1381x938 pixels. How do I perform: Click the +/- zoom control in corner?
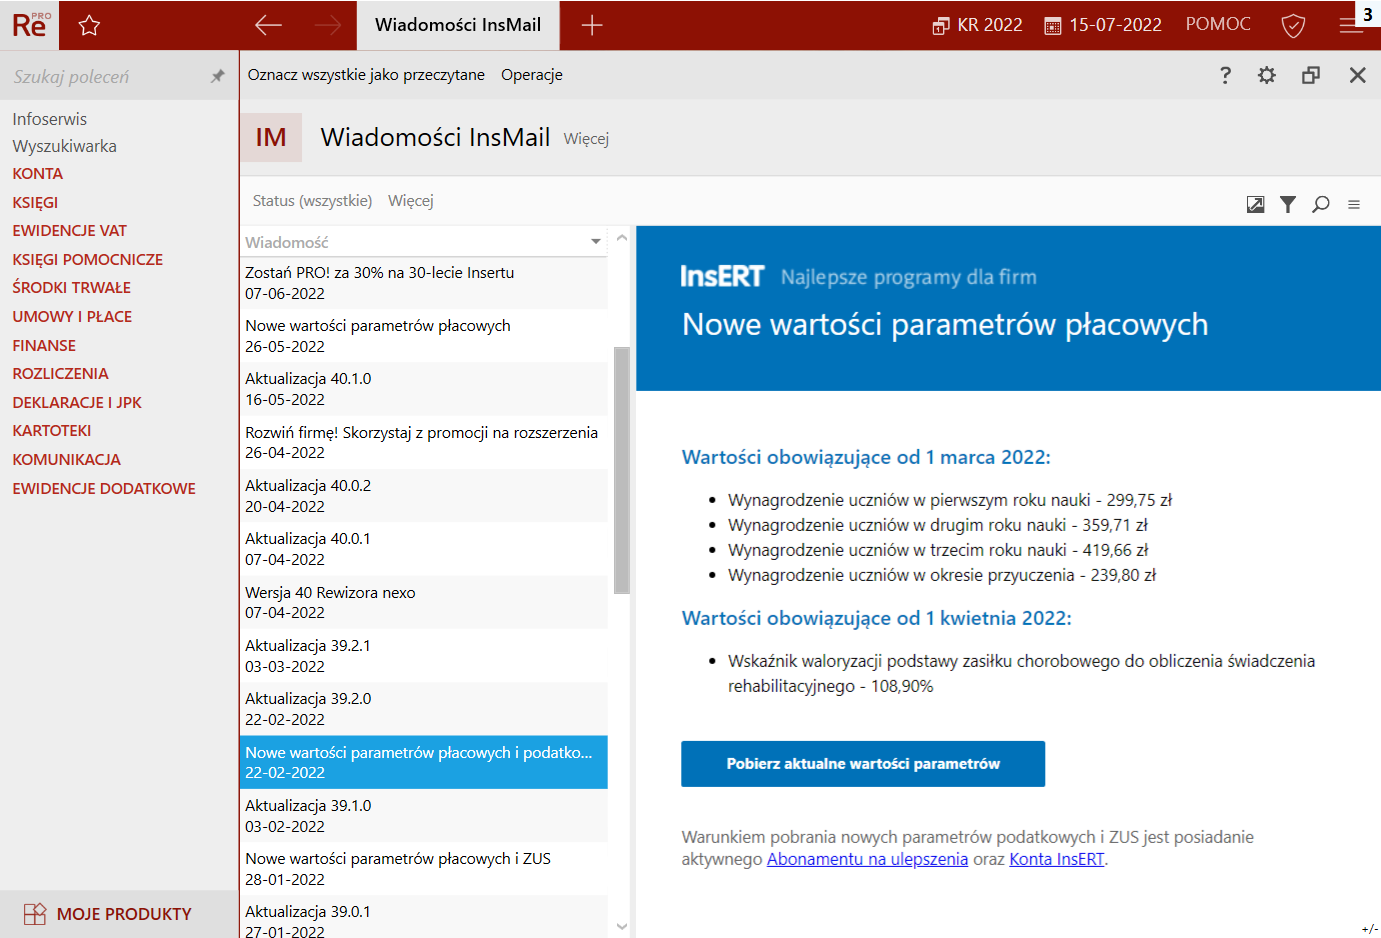point(1369,929)
